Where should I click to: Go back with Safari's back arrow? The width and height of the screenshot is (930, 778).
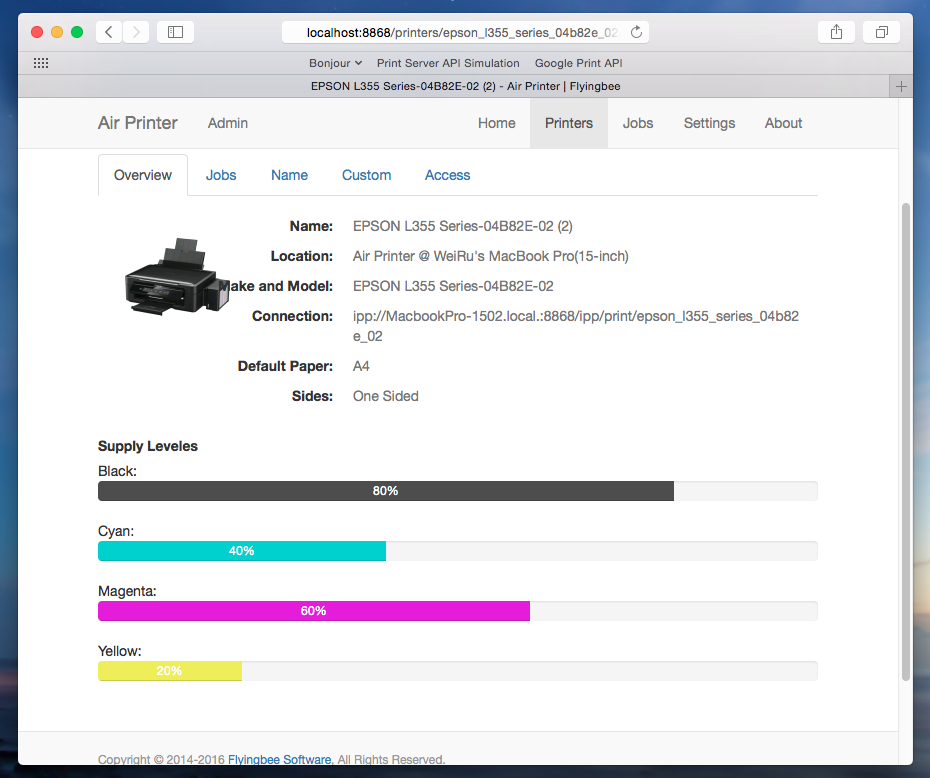point(109,32)
